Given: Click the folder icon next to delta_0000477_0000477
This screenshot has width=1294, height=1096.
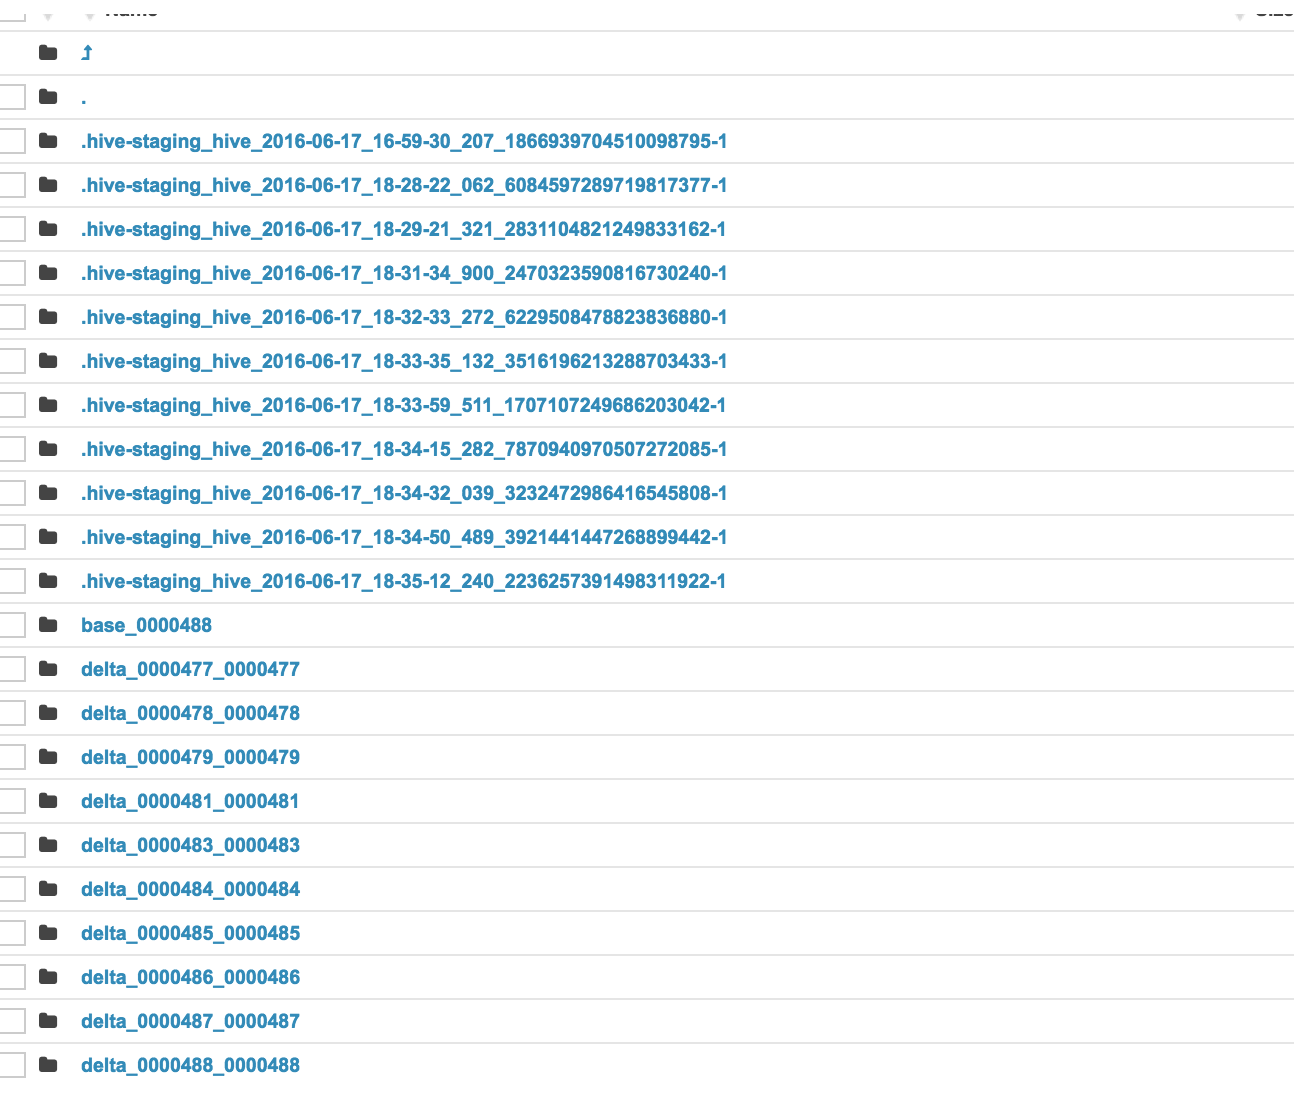Looking at the screenshot, I should click(48, 668).
